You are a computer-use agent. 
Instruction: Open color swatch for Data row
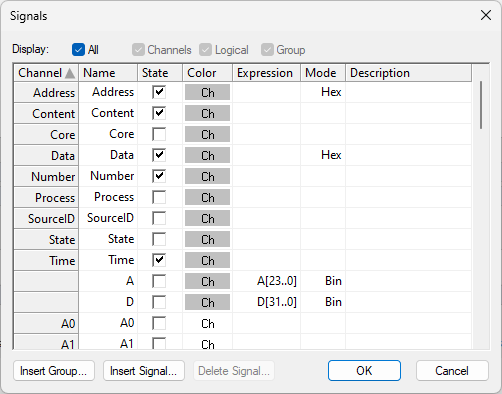pos(207,155)
